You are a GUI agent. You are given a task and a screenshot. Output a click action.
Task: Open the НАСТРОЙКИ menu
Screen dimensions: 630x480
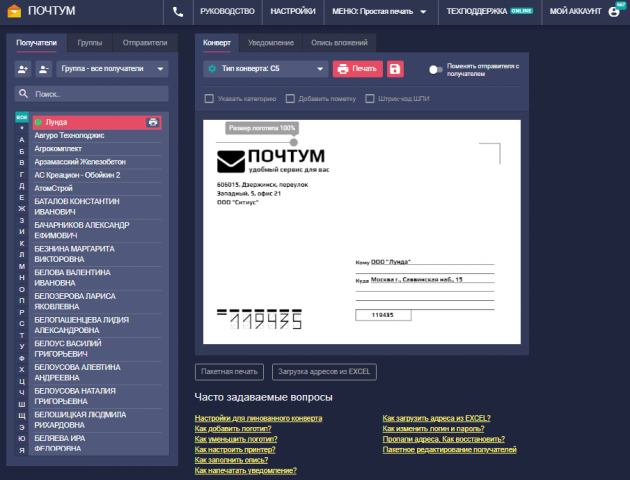tap(293, 12)
